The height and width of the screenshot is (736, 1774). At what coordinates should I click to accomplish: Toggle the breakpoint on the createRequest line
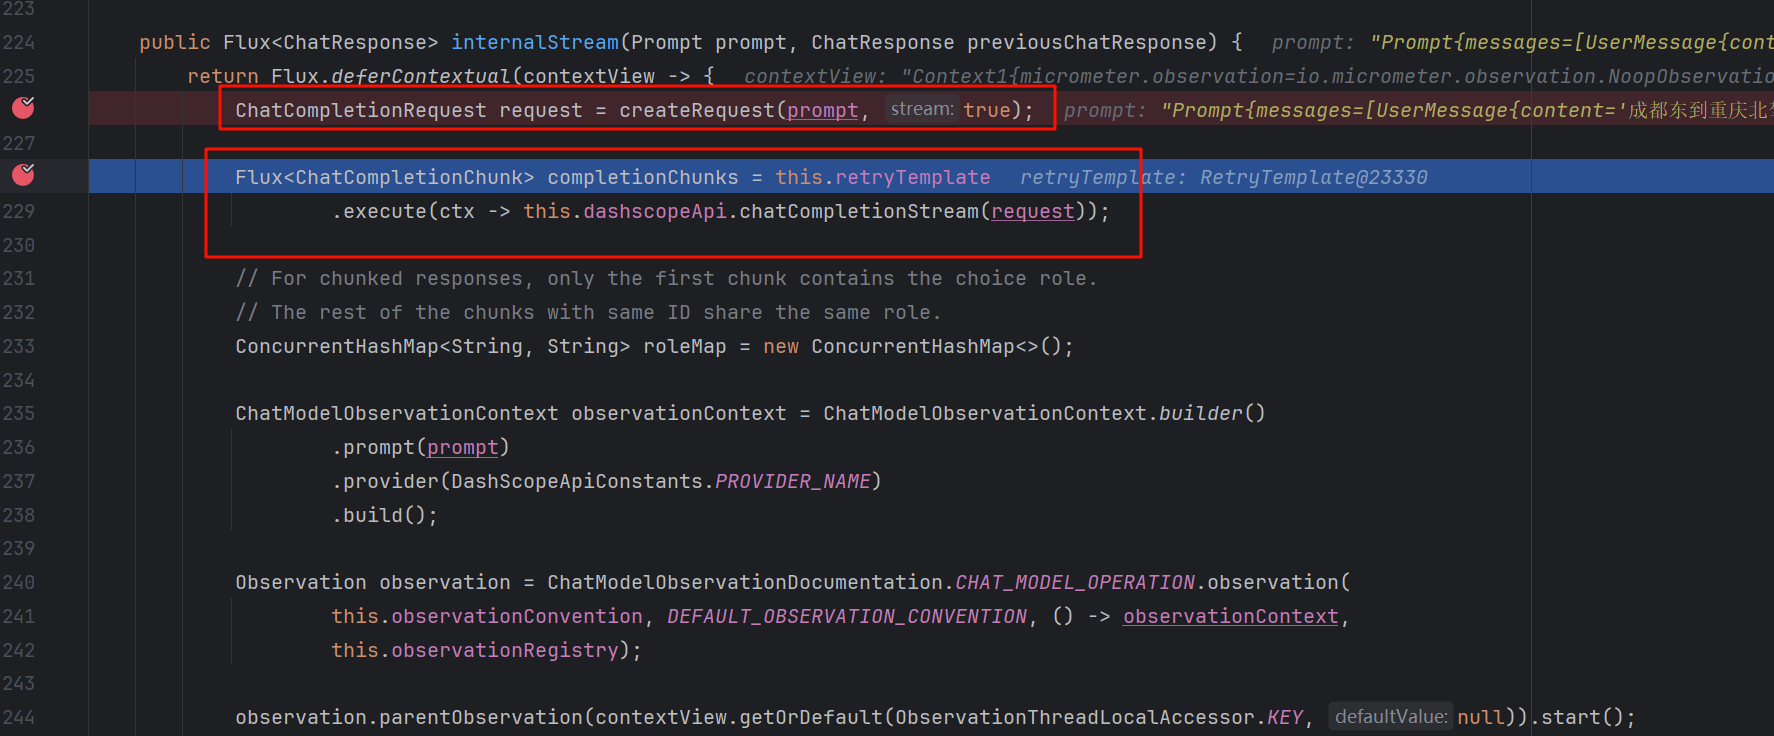tap(23, 108)
